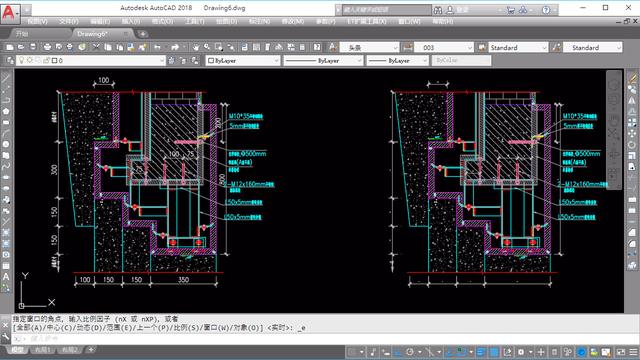Select the Table tool in left toolbar
640x360 pixels.
tap(6, 266)
